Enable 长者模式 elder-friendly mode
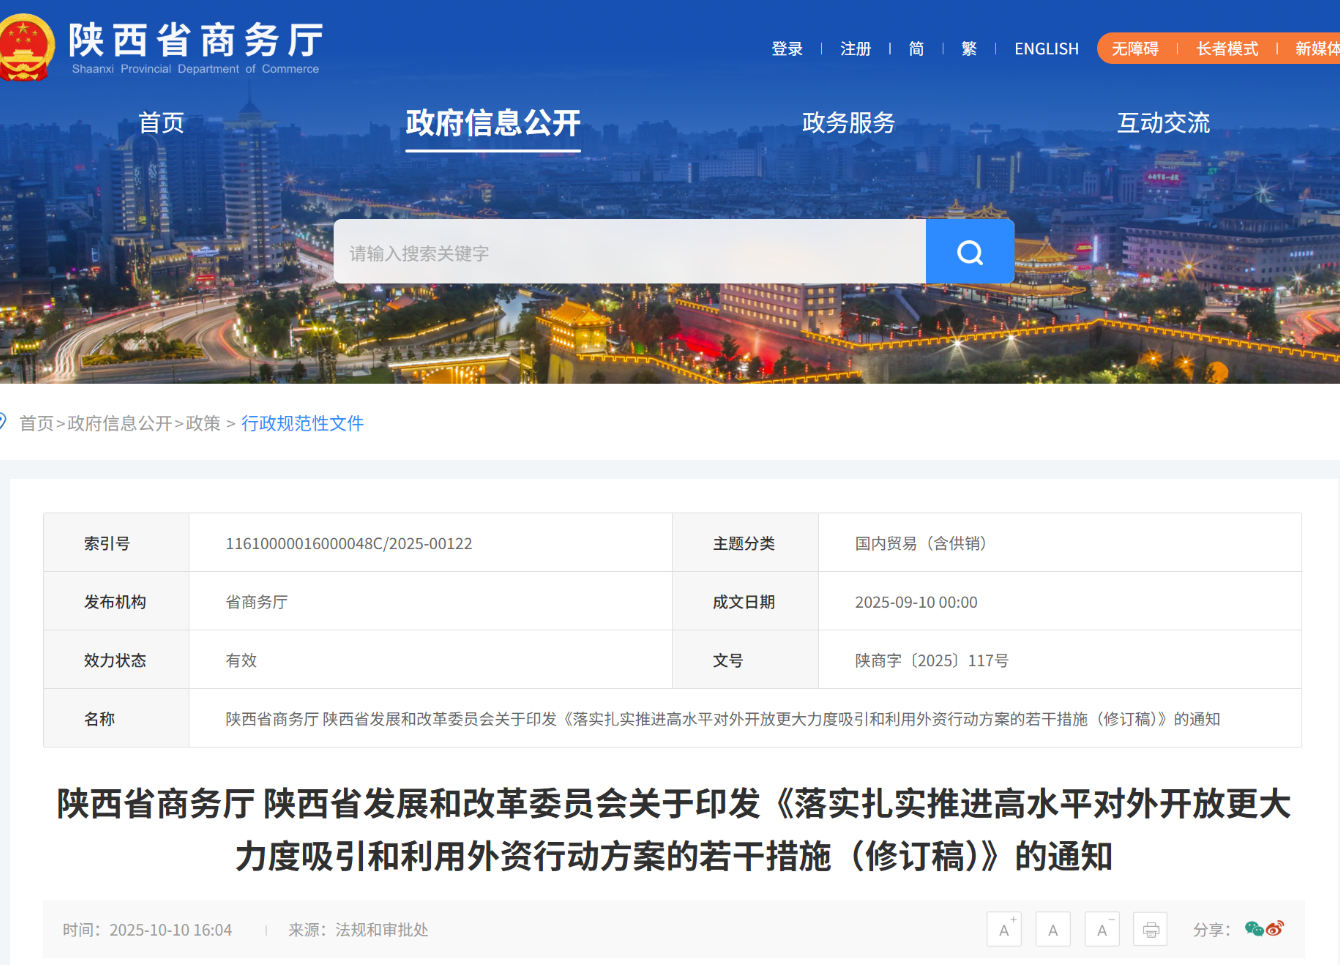The image size is (1340, 965). (1227, 49)
